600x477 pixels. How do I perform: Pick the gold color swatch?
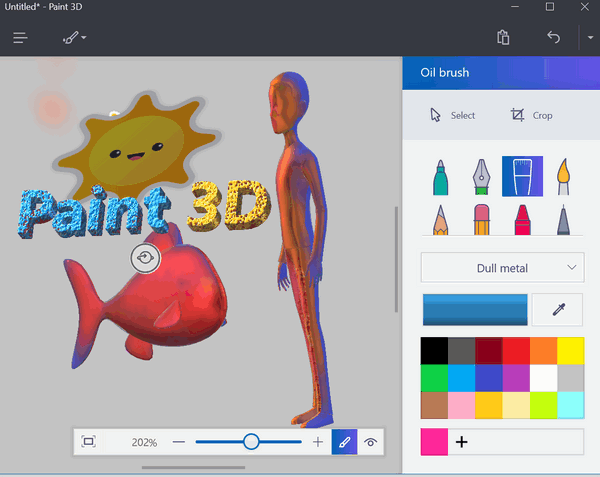click(489, 405)
